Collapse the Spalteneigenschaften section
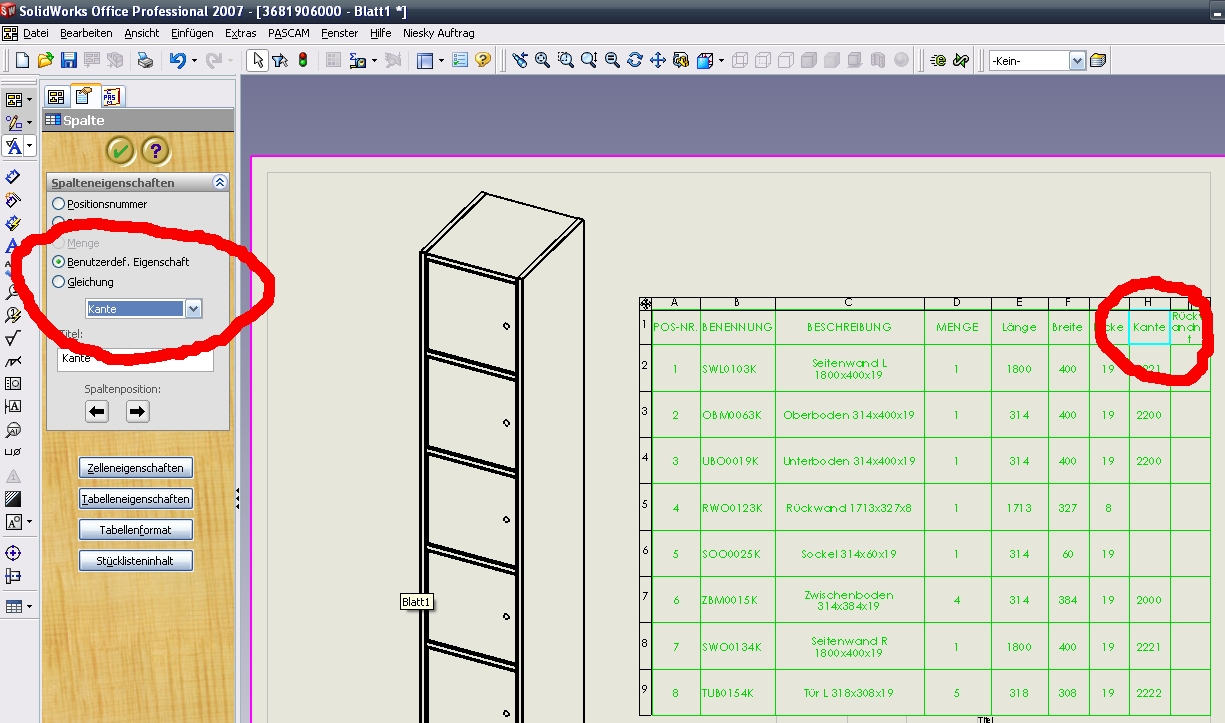The width and height of the screenshot is (1225, 723). (219, 183)
